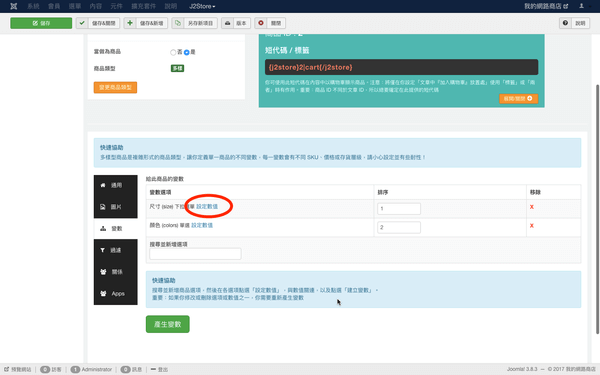Click the 變數選項 column header
This screenshot has width=600, height=375.
tap(160, 192)
